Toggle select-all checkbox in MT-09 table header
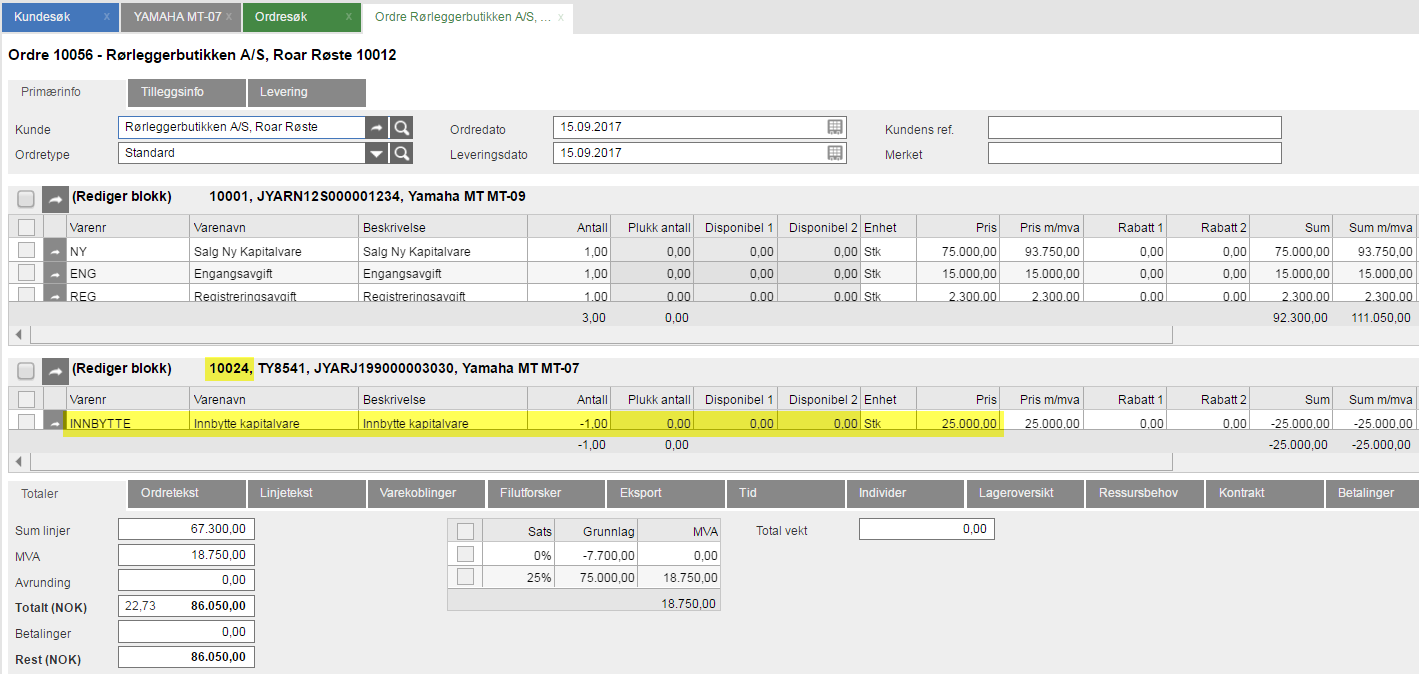Screen dimensions: 1419x674 click(26, 227)
